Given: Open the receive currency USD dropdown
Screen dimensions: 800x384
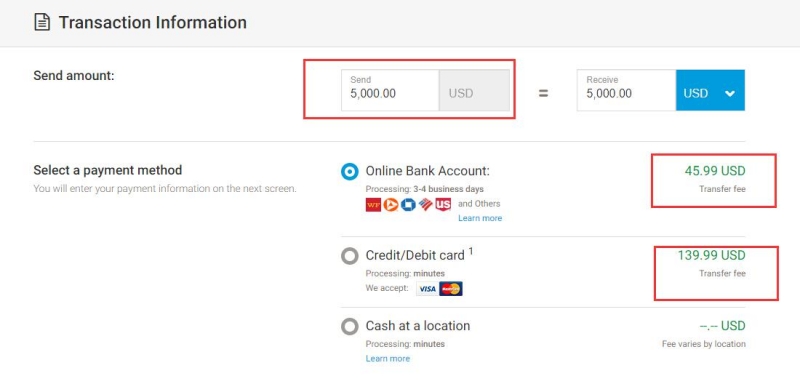Looking at the screenshot, I should (x=710, y=90).
